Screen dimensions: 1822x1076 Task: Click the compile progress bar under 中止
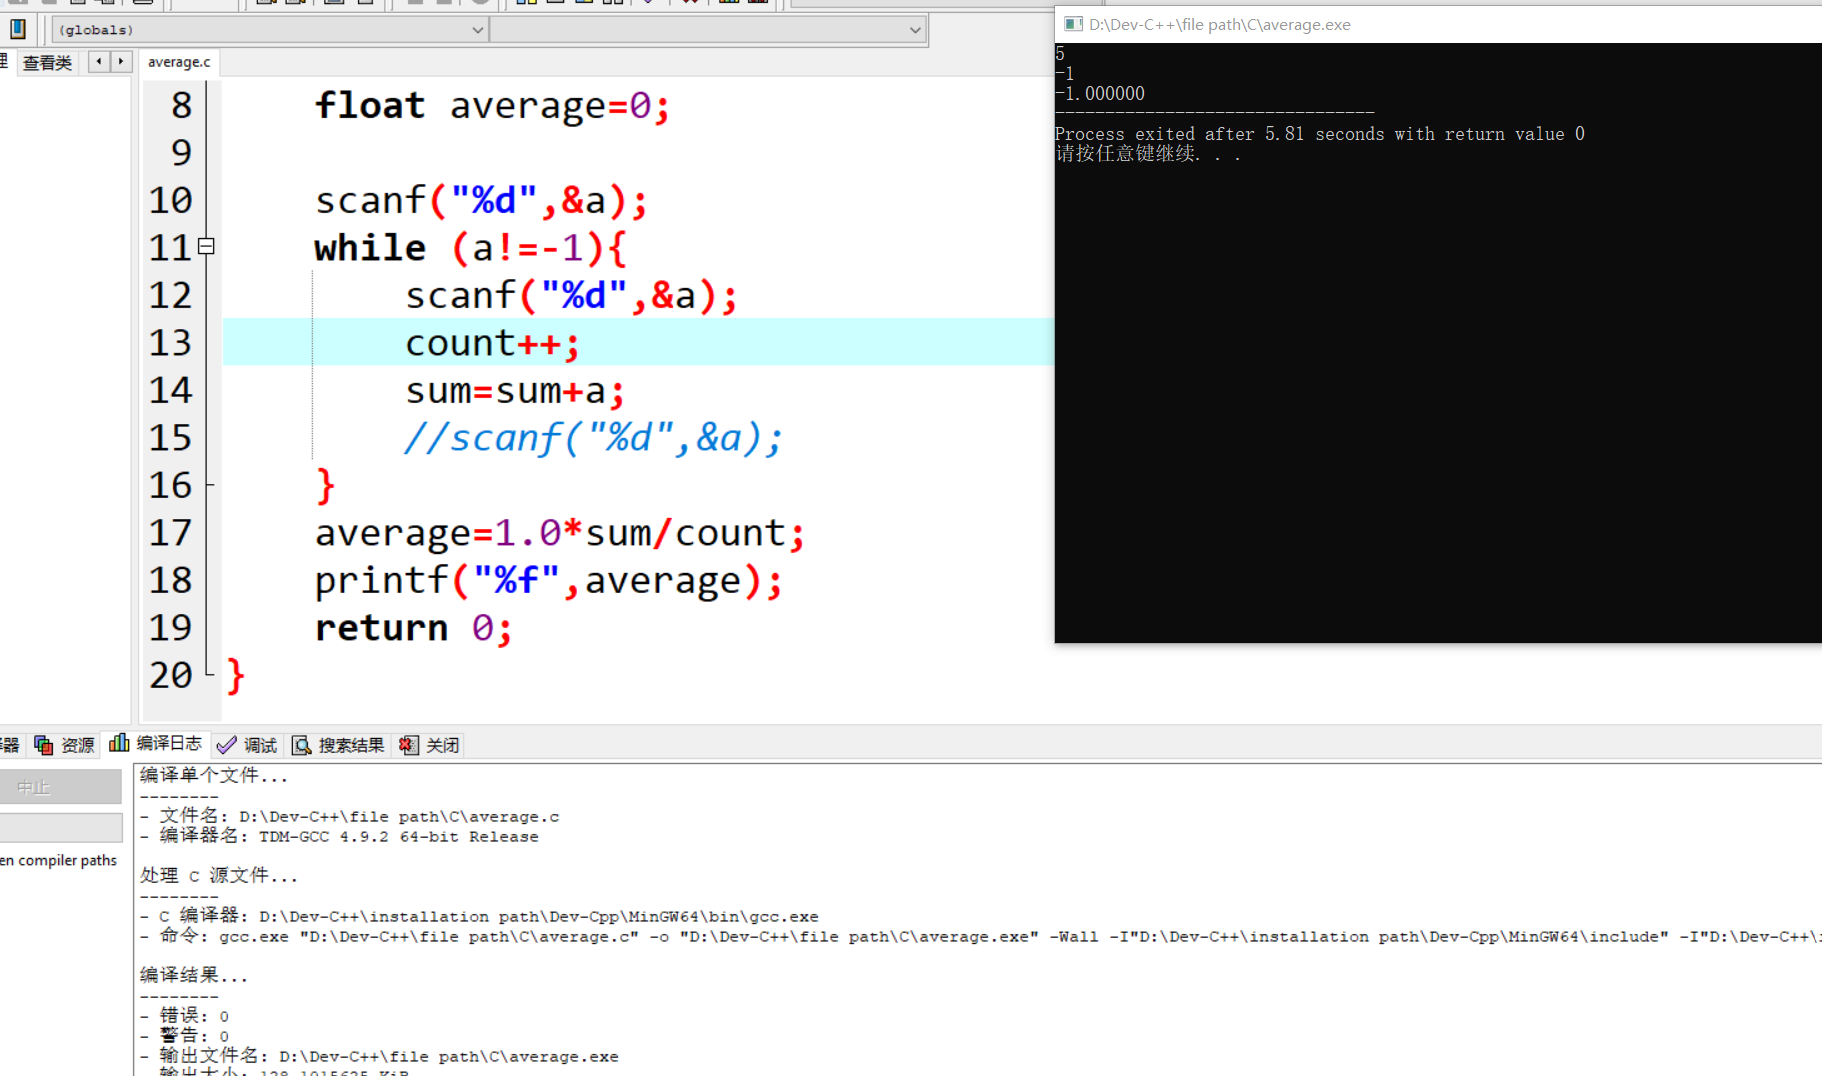coord(60,827)
